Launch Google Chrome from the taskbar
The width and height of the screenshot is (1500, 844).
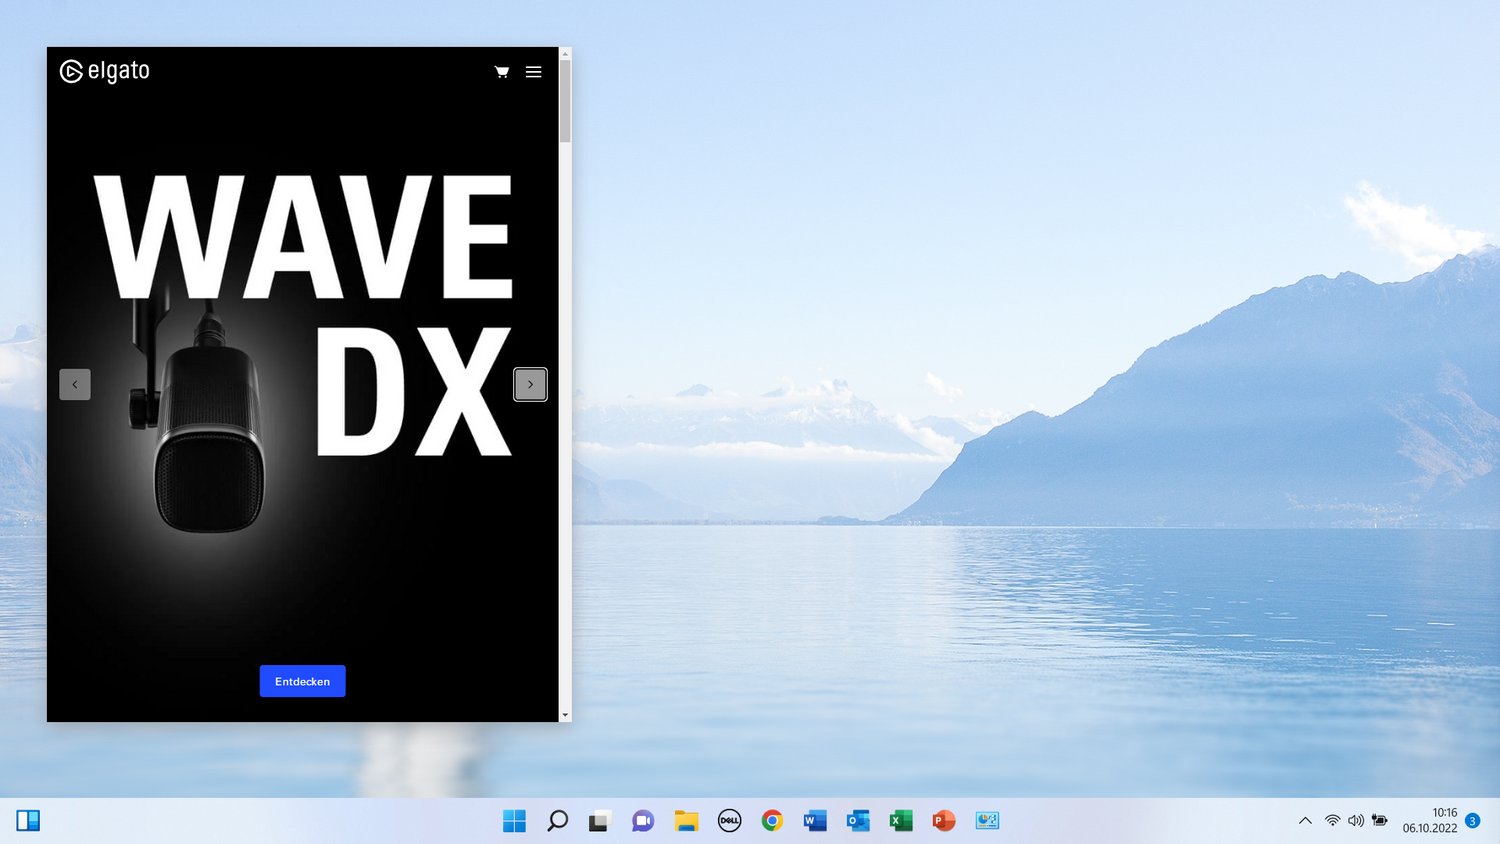[772, 820]
